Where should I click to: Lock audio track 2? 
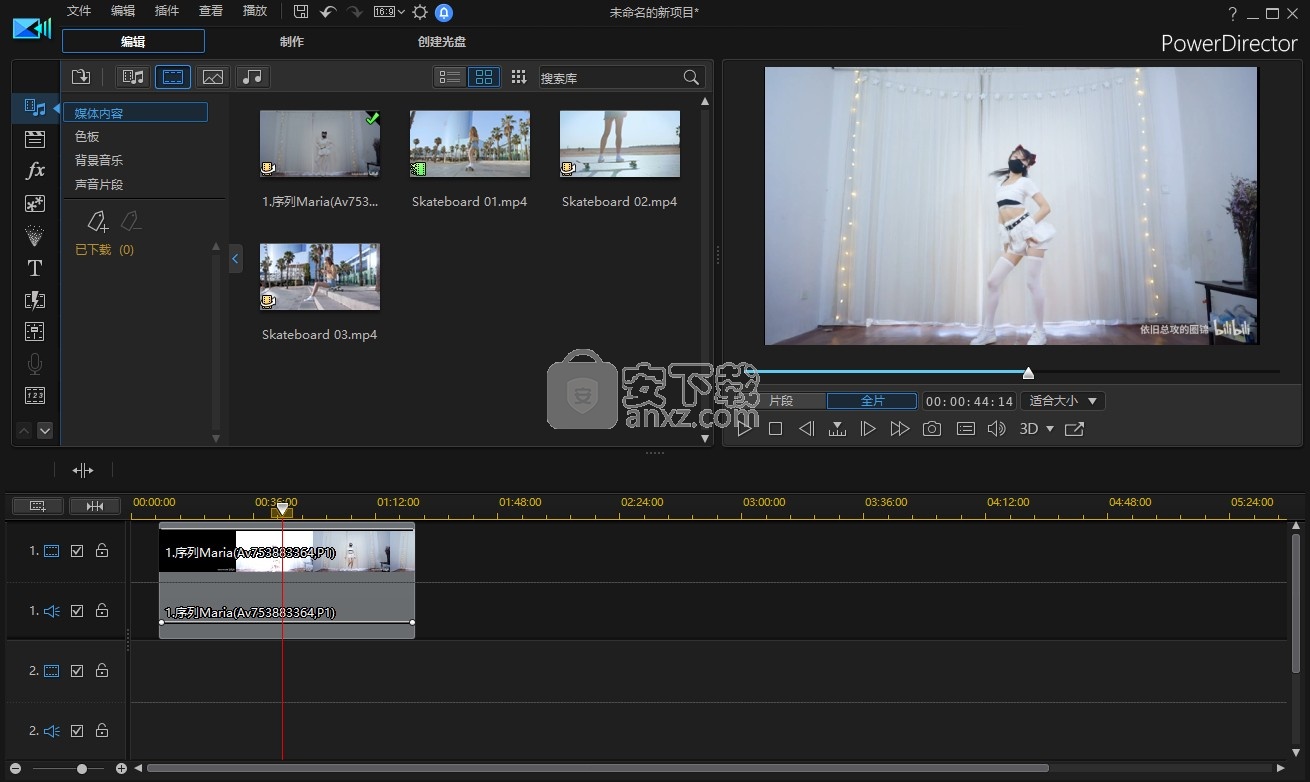point(102,730)
